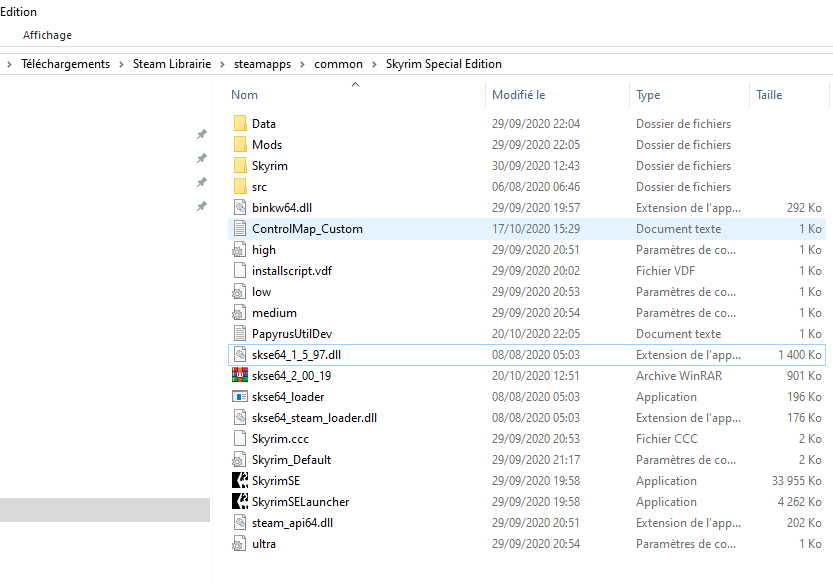The image size is (833, 584).
Task: Select the steam_api64.dll file icon
Action: 240,522
